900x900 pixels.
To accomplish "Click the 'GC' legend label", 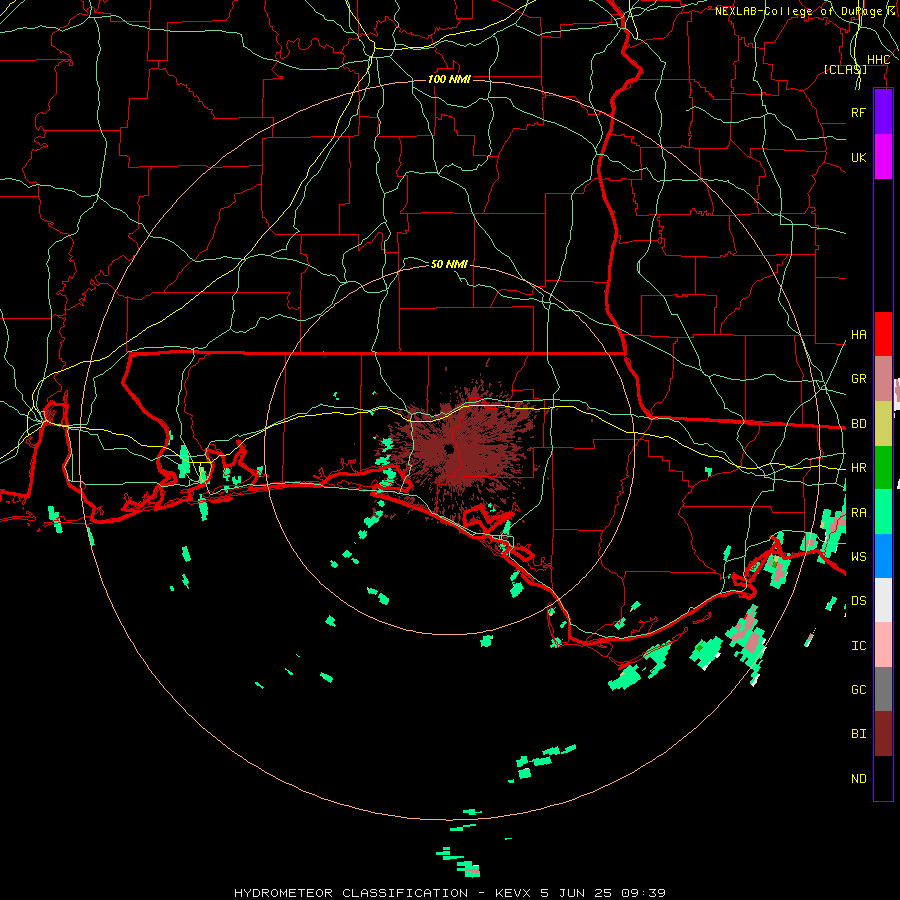I will pyautogui.click(x=858, y=690).
